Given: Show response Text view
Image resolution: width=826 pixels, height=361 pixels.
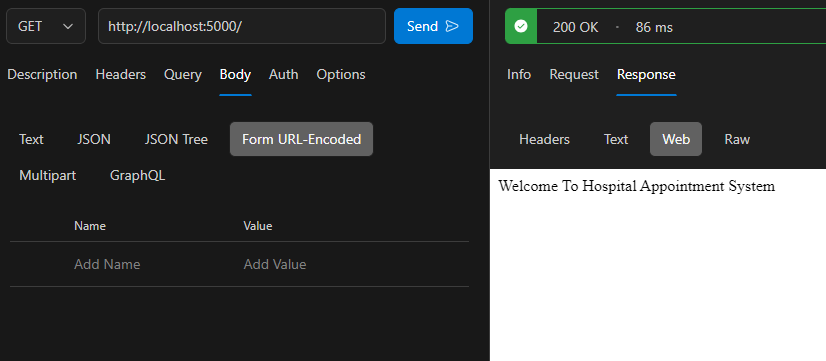Looking at the screenshot, I should (616, 139).
